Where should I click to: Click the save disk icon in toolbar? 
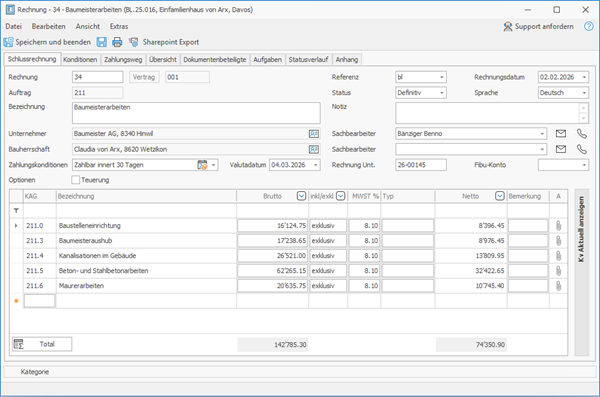point(101,42)
